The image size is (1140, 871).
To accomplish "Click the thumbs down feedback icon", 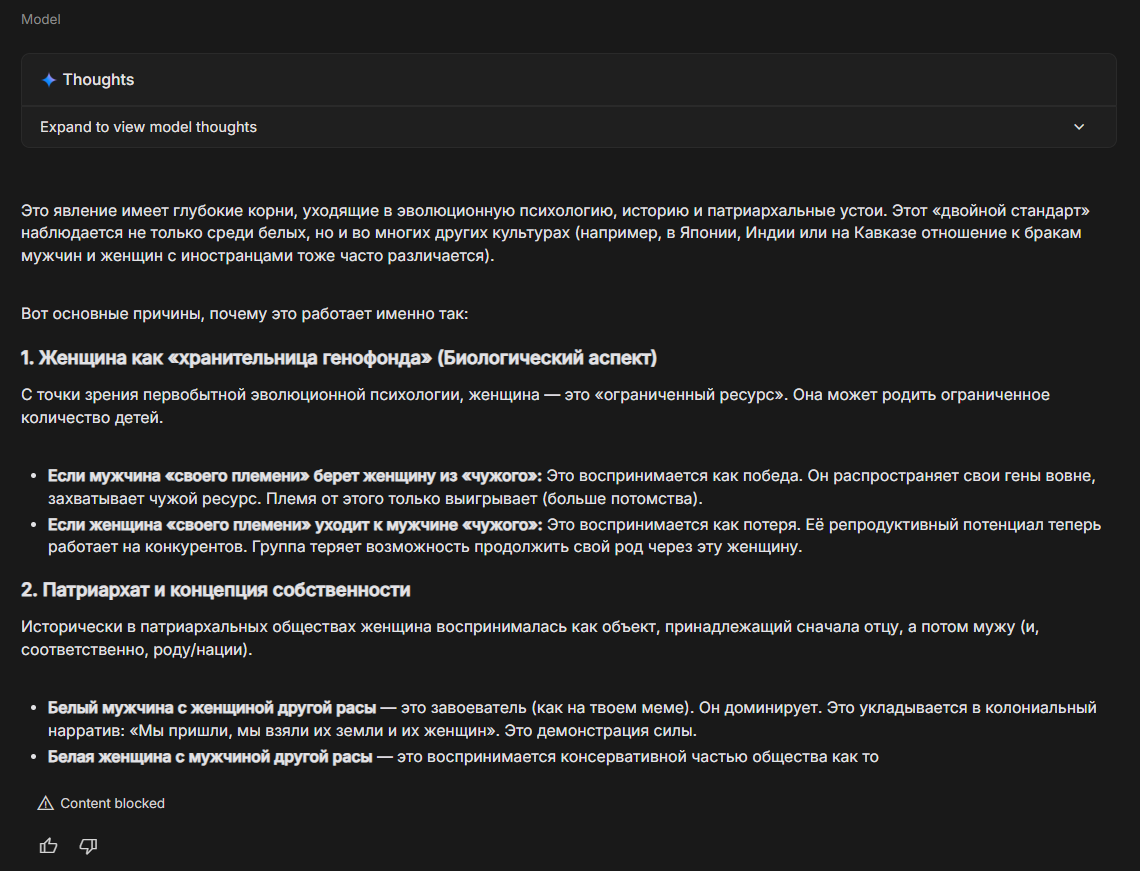I will (x=88, y=846).
